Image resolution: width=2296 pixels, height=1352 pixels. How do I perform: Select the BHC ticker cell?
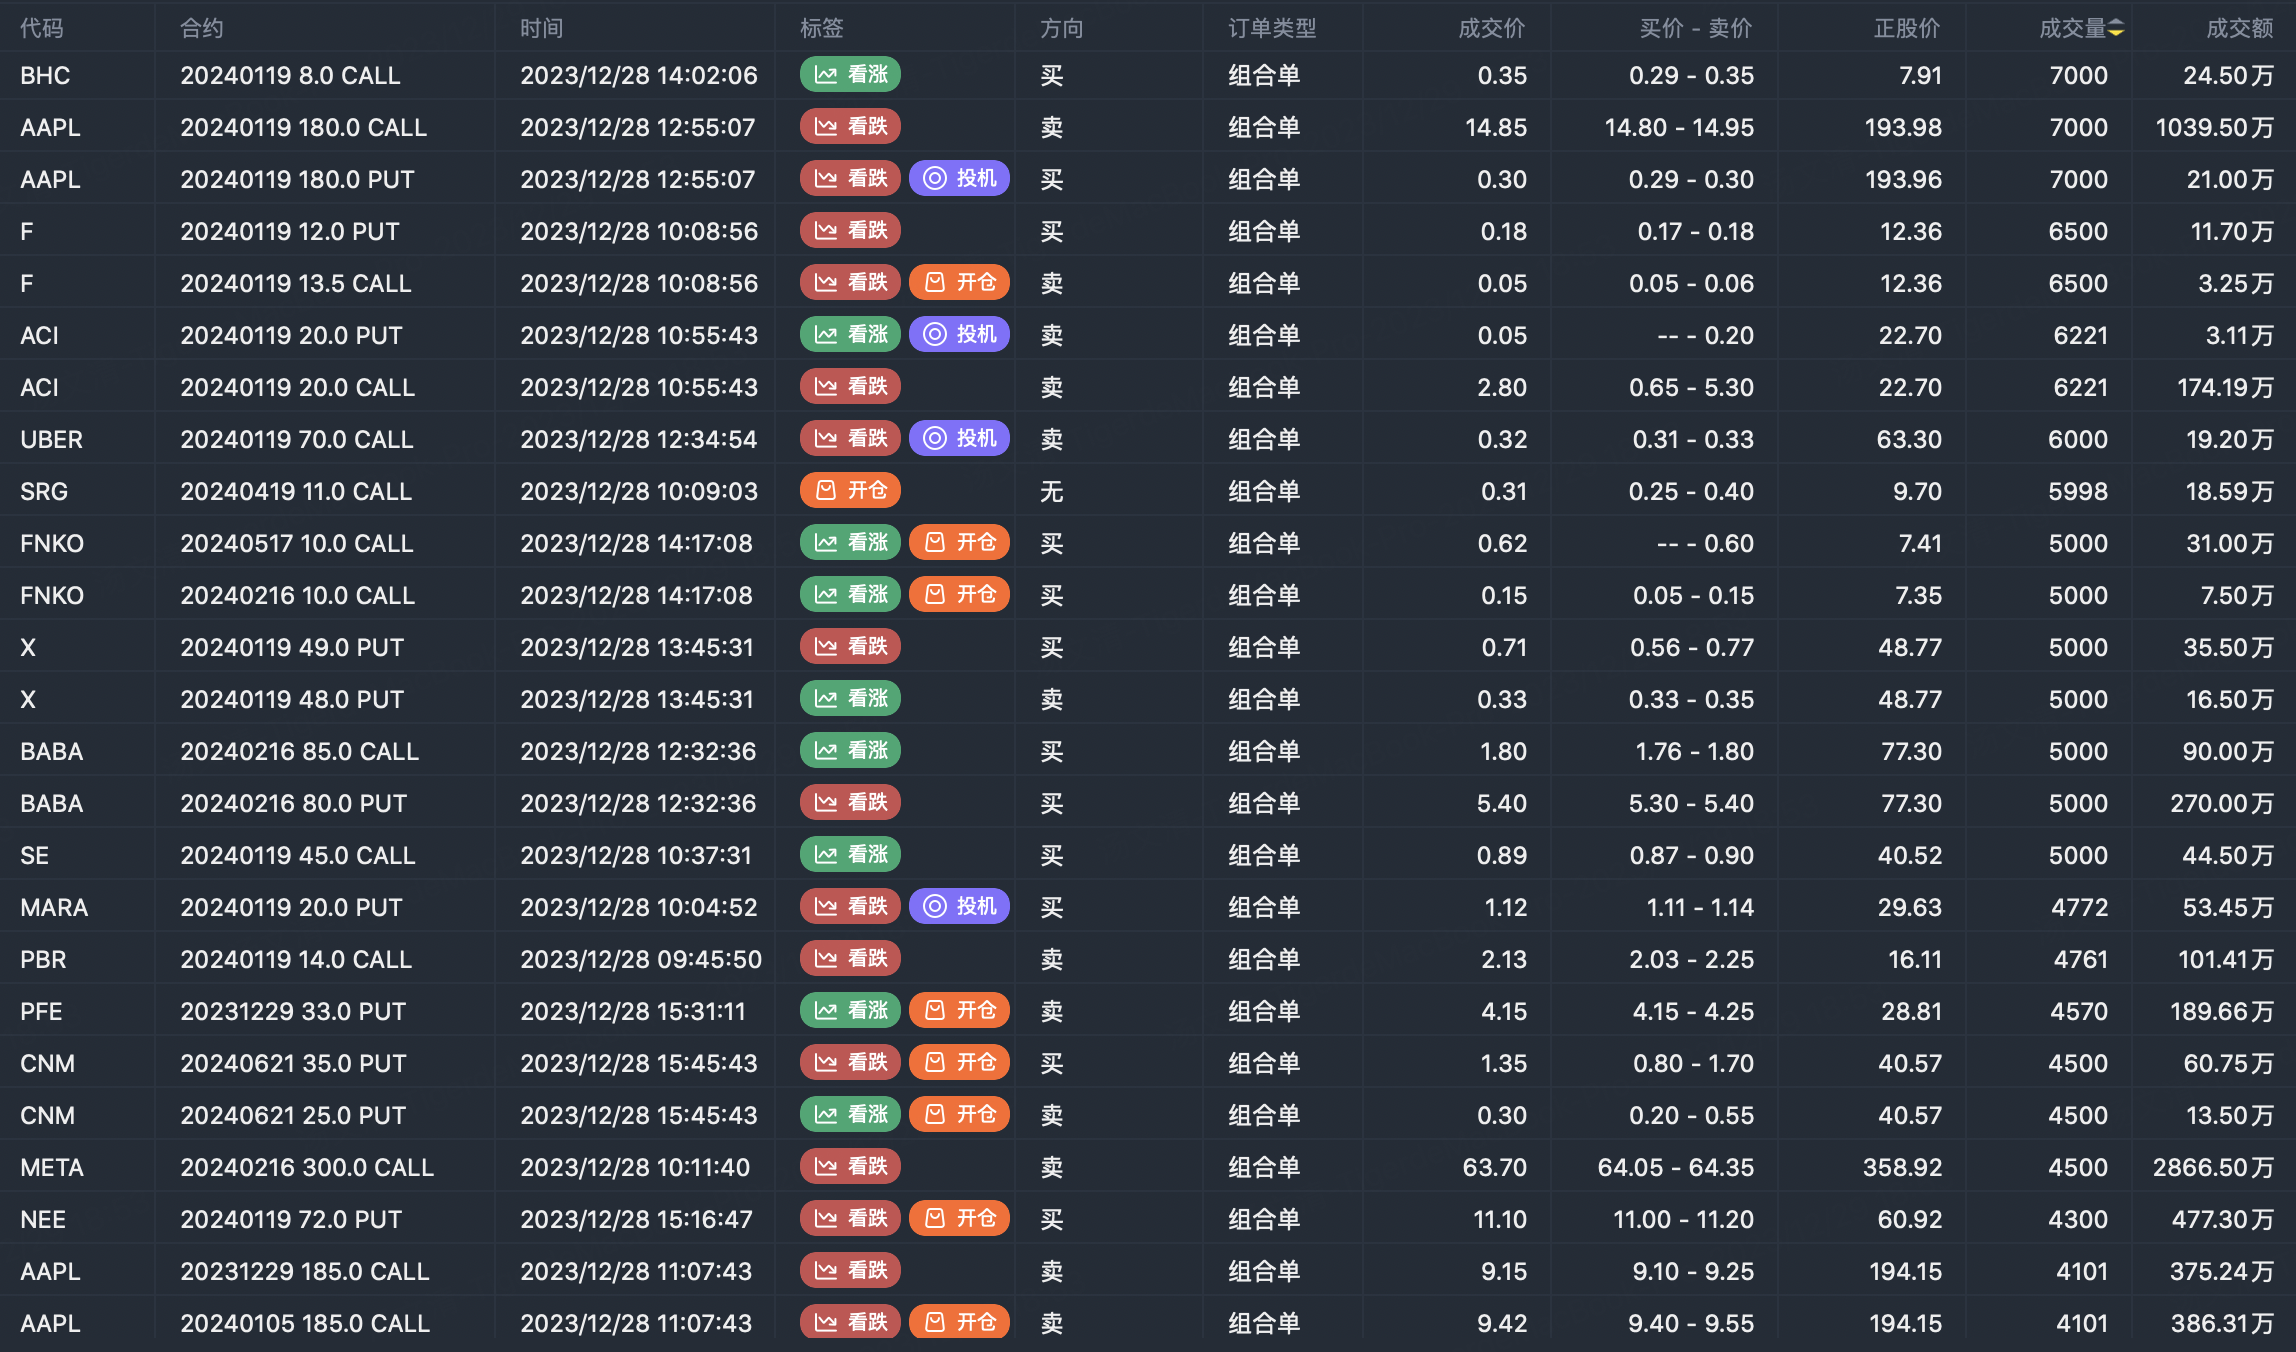tap(45, 75)
